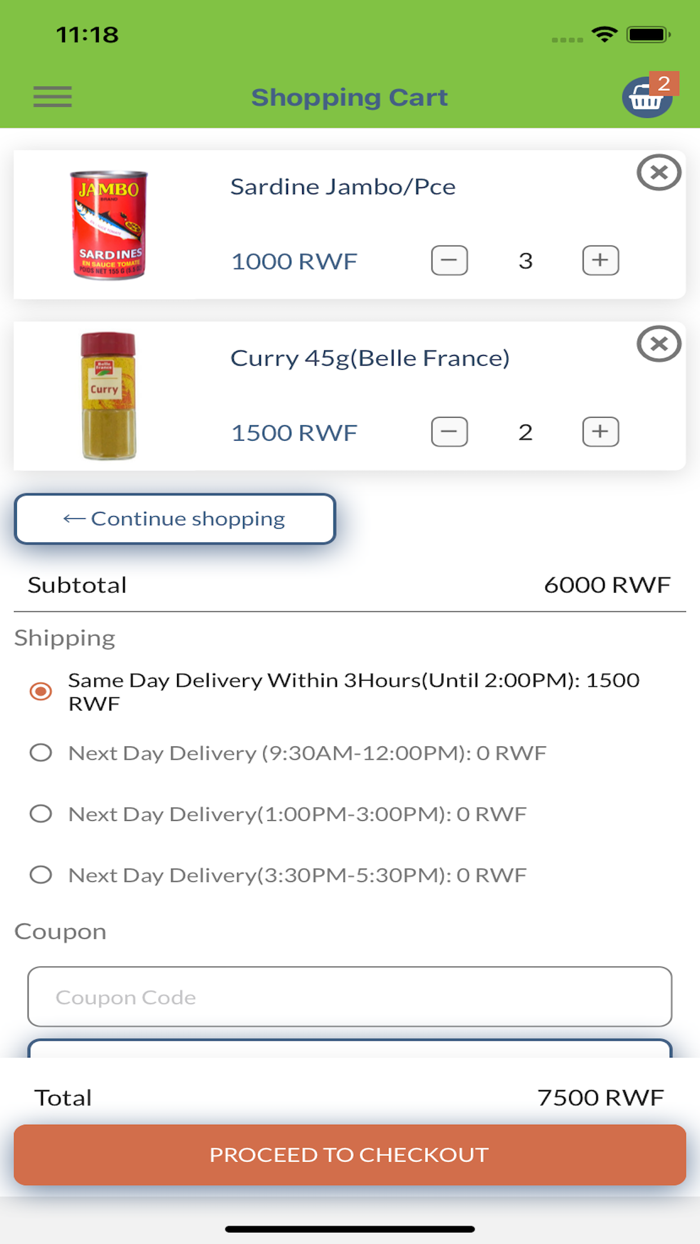The height and width of the screenshot is (1244, 700).
Task: Remove Curry 45g from cart
Action: 658,344
